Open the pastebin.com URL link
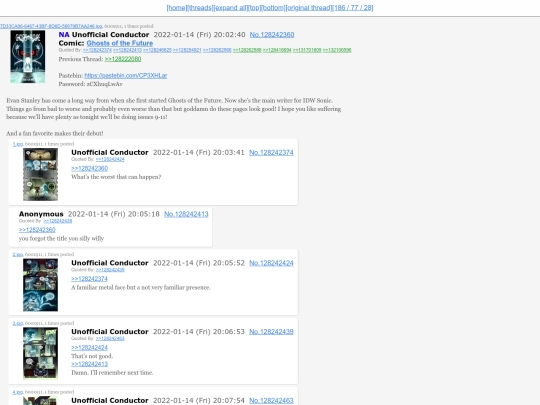 pyautogui.click(x=126, y=75)
